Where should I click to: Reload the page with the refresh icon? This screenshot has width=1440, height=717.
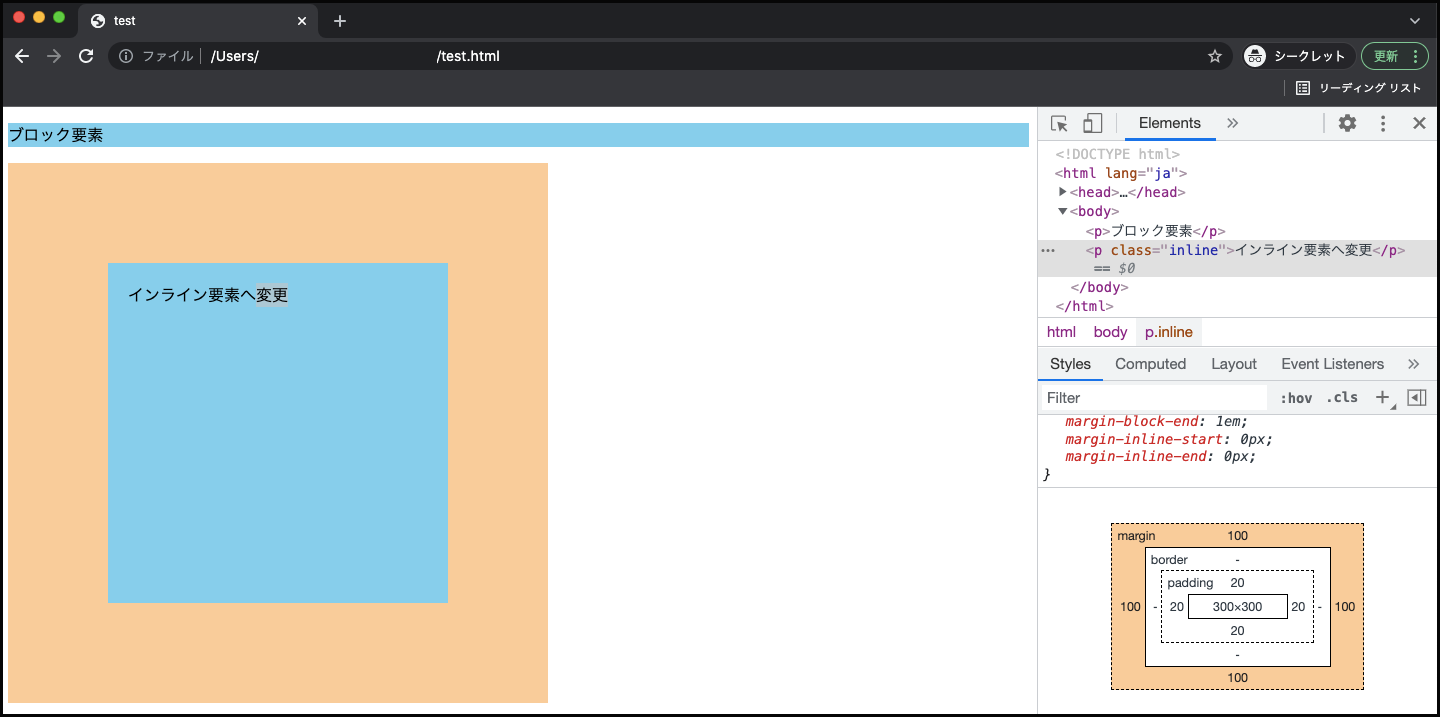click(x=86, y=56)
